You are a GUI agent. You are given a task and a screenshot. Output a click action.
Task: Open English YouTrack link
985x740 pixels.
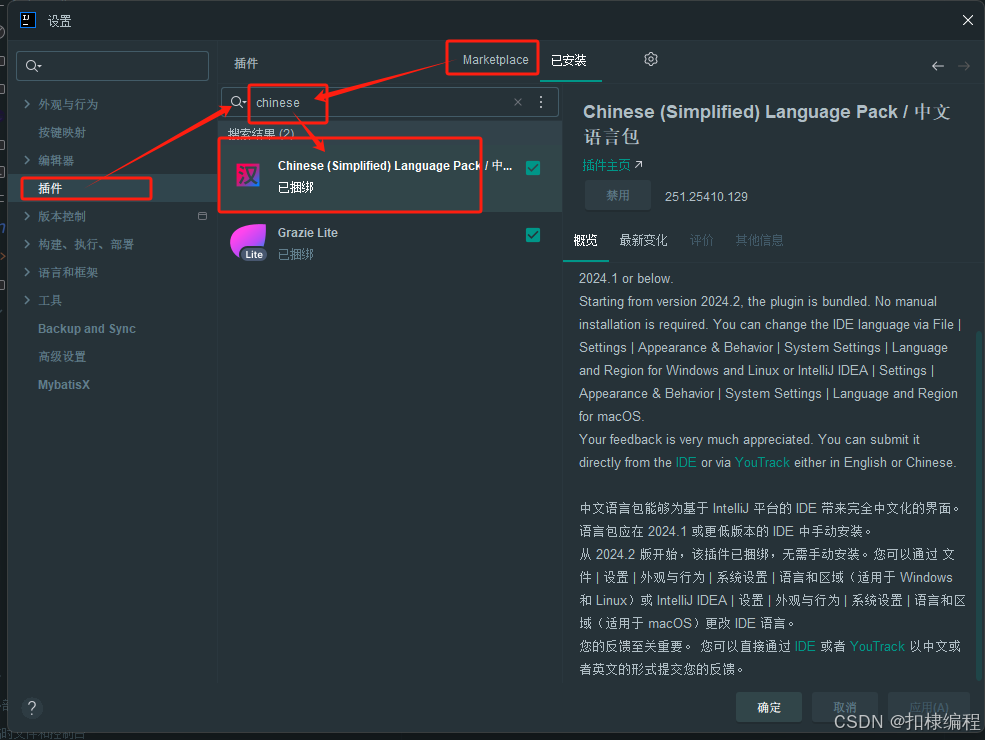pos(762,462)
